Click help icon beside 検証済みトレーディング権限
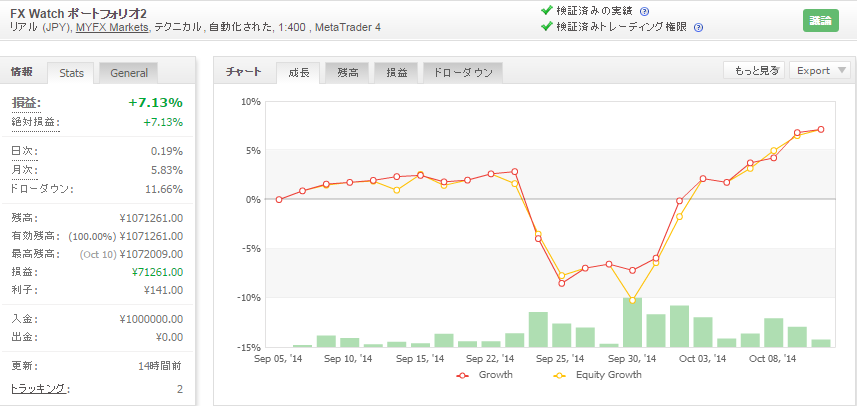Screen dimensions: 857x406 (x=697, y=27)
